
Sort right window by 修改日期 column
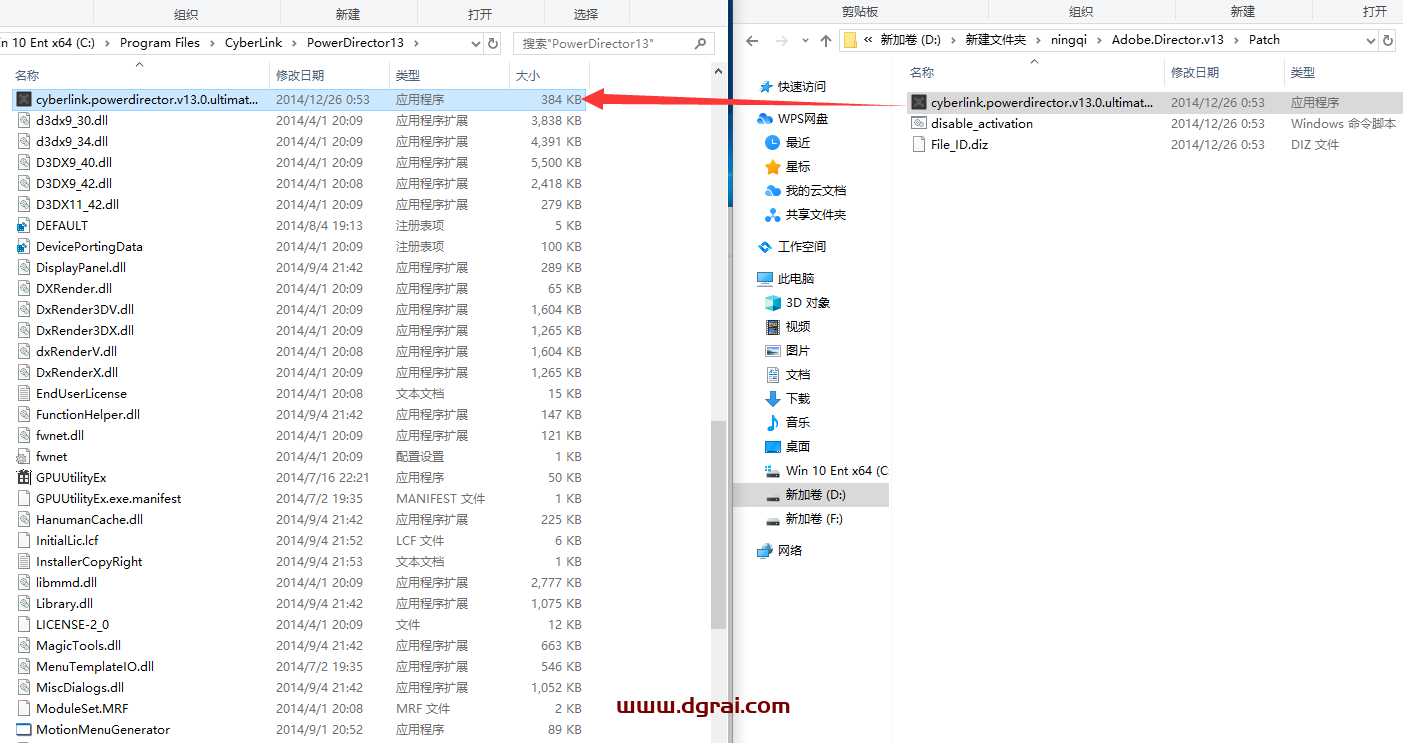[x=1224, y=73]
